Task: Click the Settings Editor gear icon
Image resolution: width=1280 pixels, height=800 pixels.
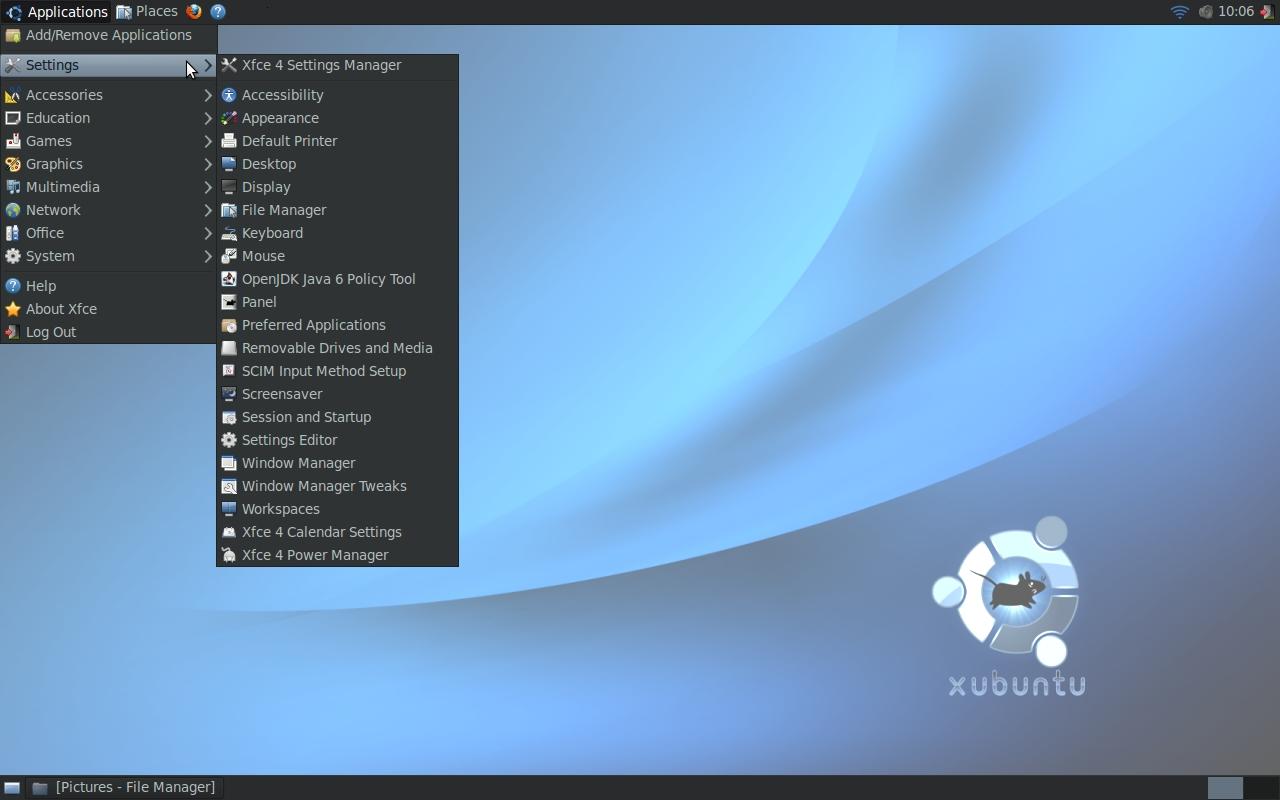Action: click(229, 440)
